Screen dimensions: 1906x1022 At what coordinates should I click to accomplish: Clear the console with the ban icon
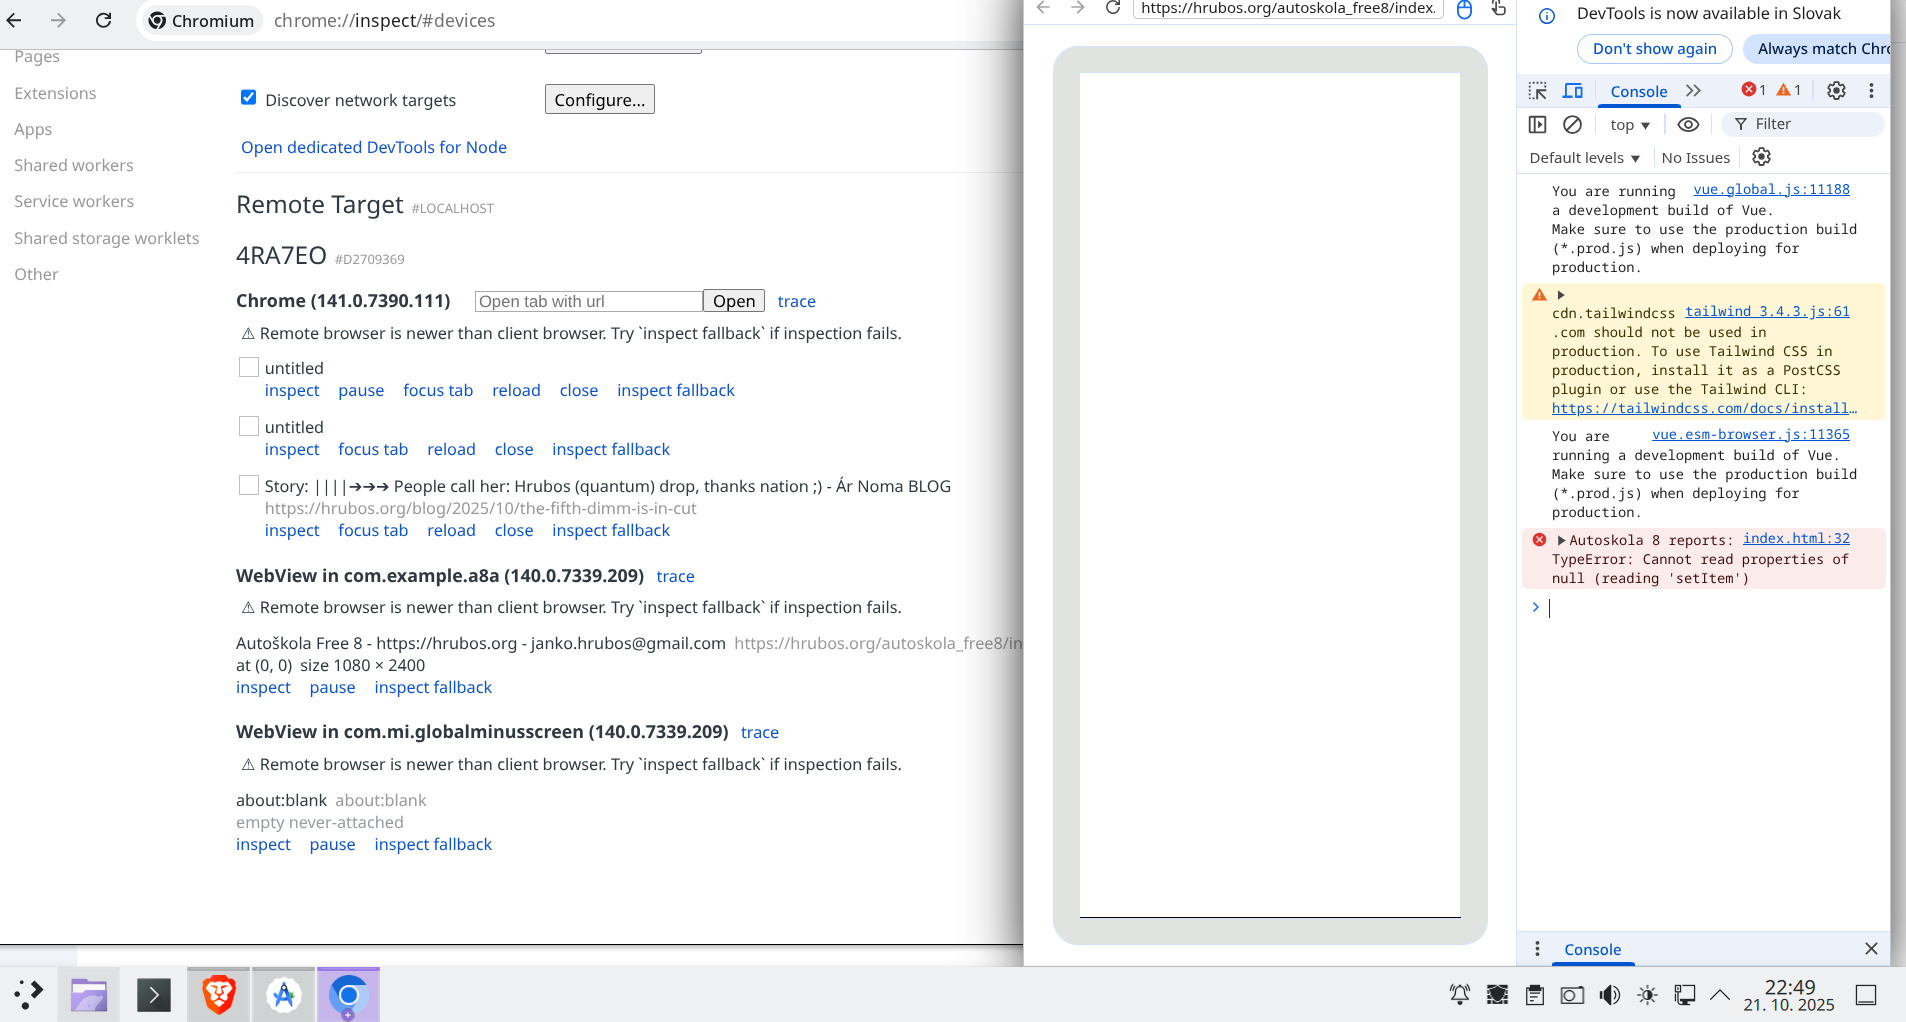point(1572,125)
